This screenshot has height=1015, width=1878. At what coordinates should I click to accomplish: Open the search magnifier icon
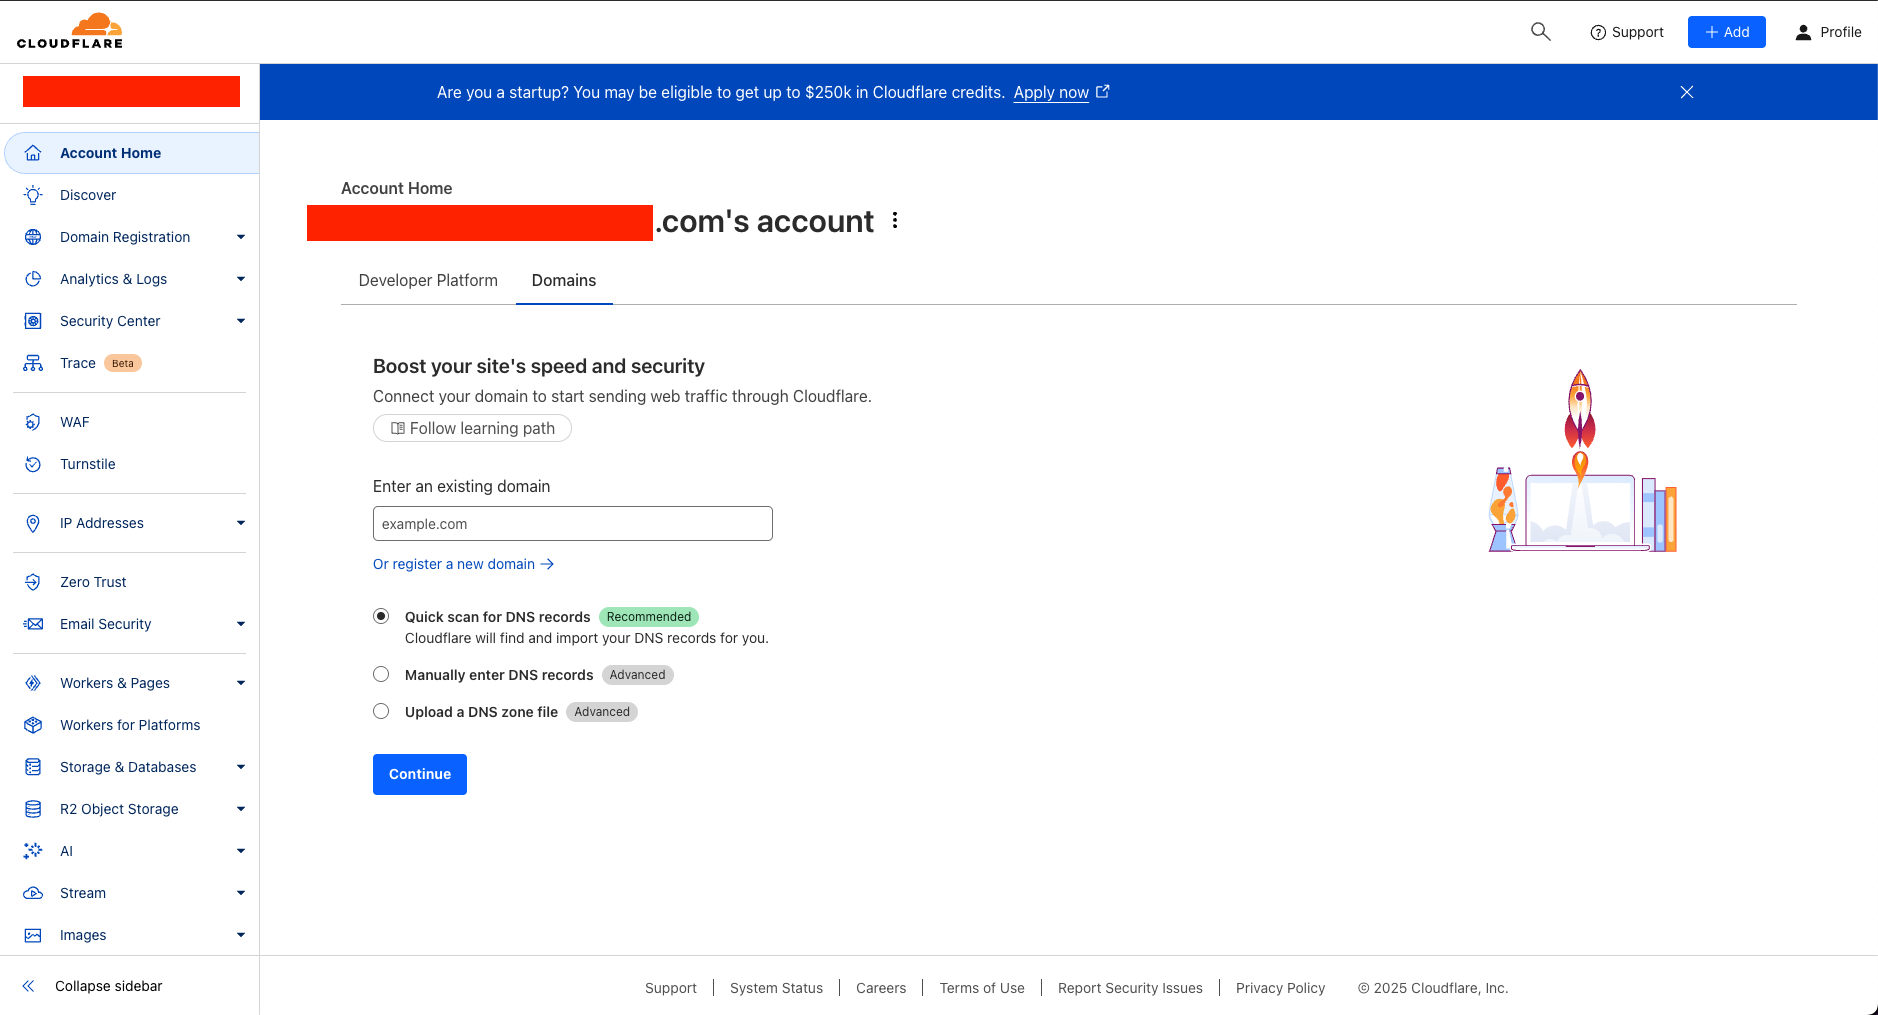(1541, 32)
